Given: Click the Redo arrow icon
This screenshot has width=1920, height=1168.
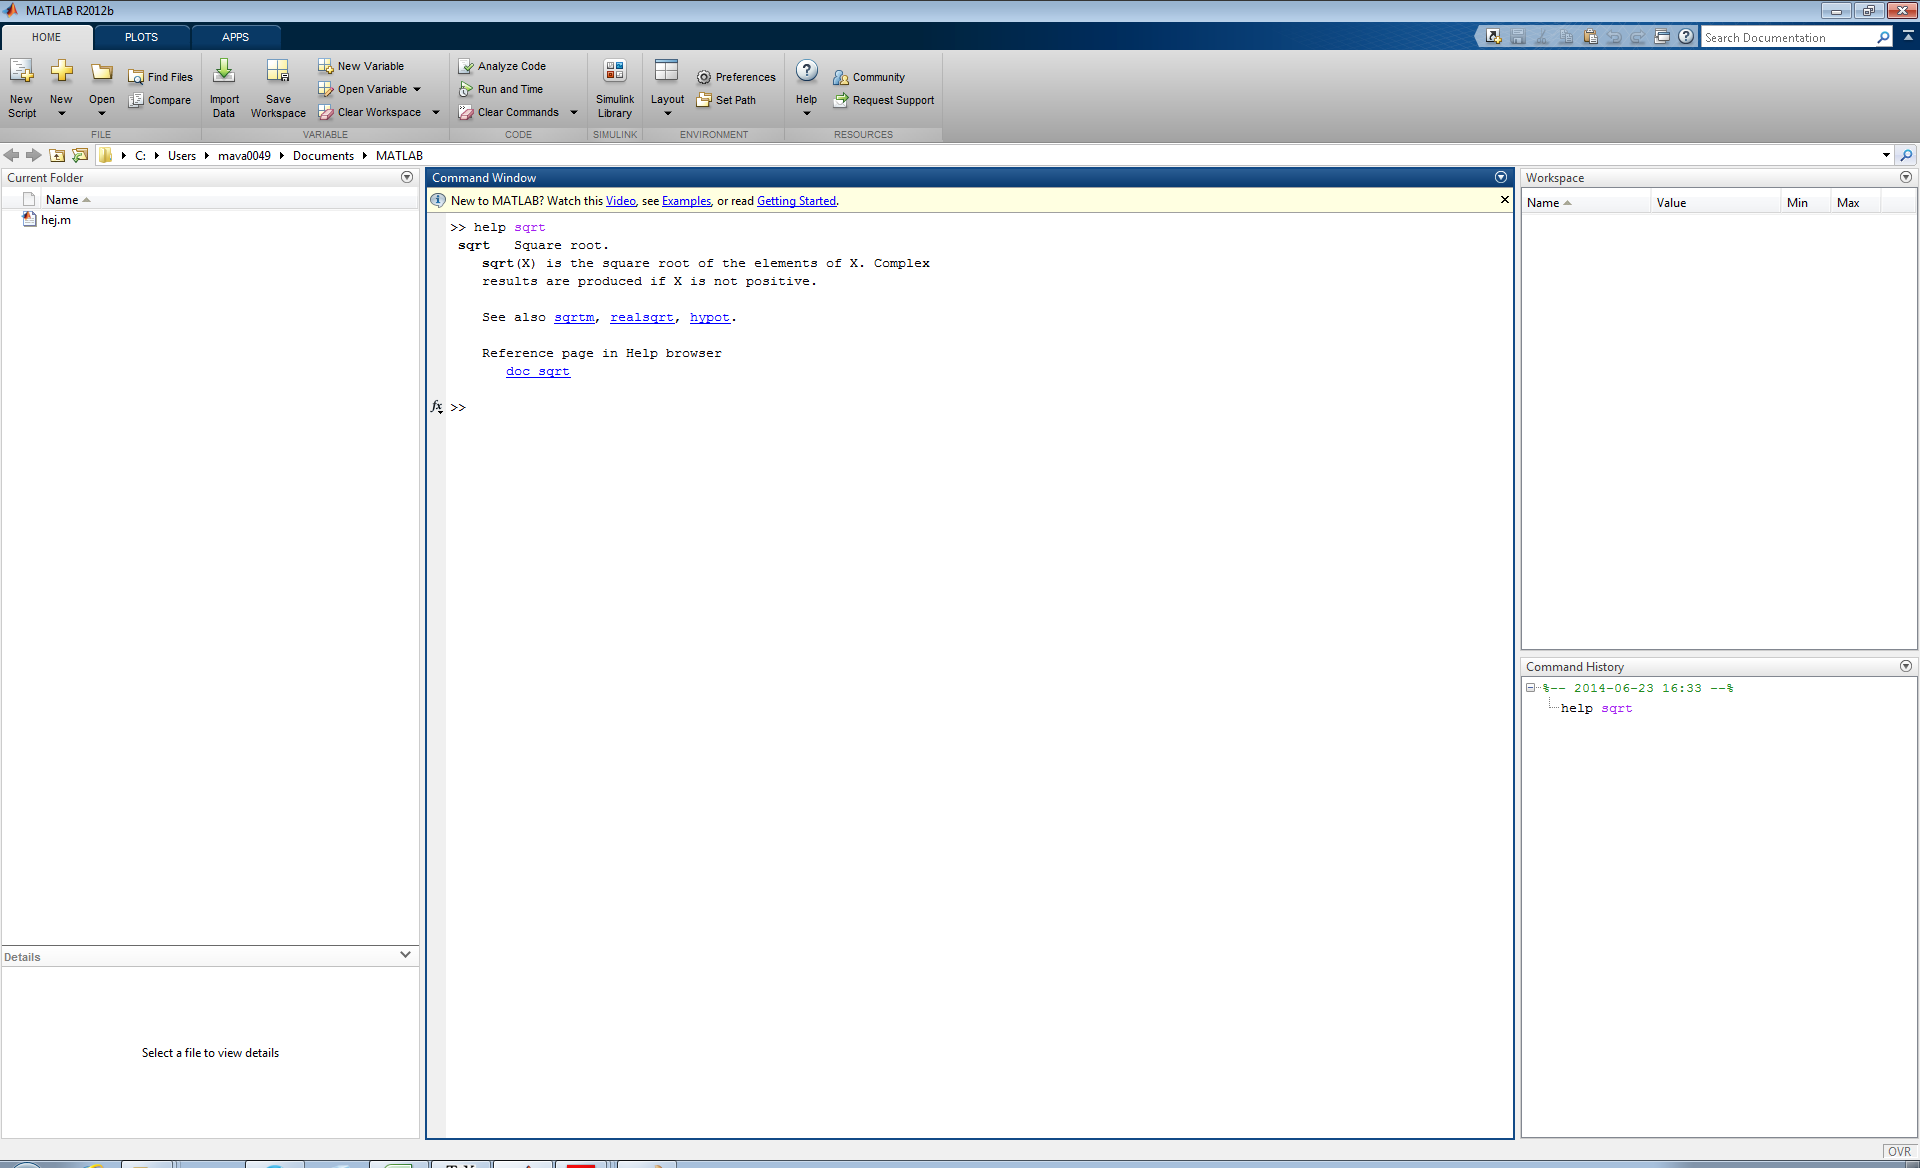Looking at the screenshot, I should coord(1638,37).
